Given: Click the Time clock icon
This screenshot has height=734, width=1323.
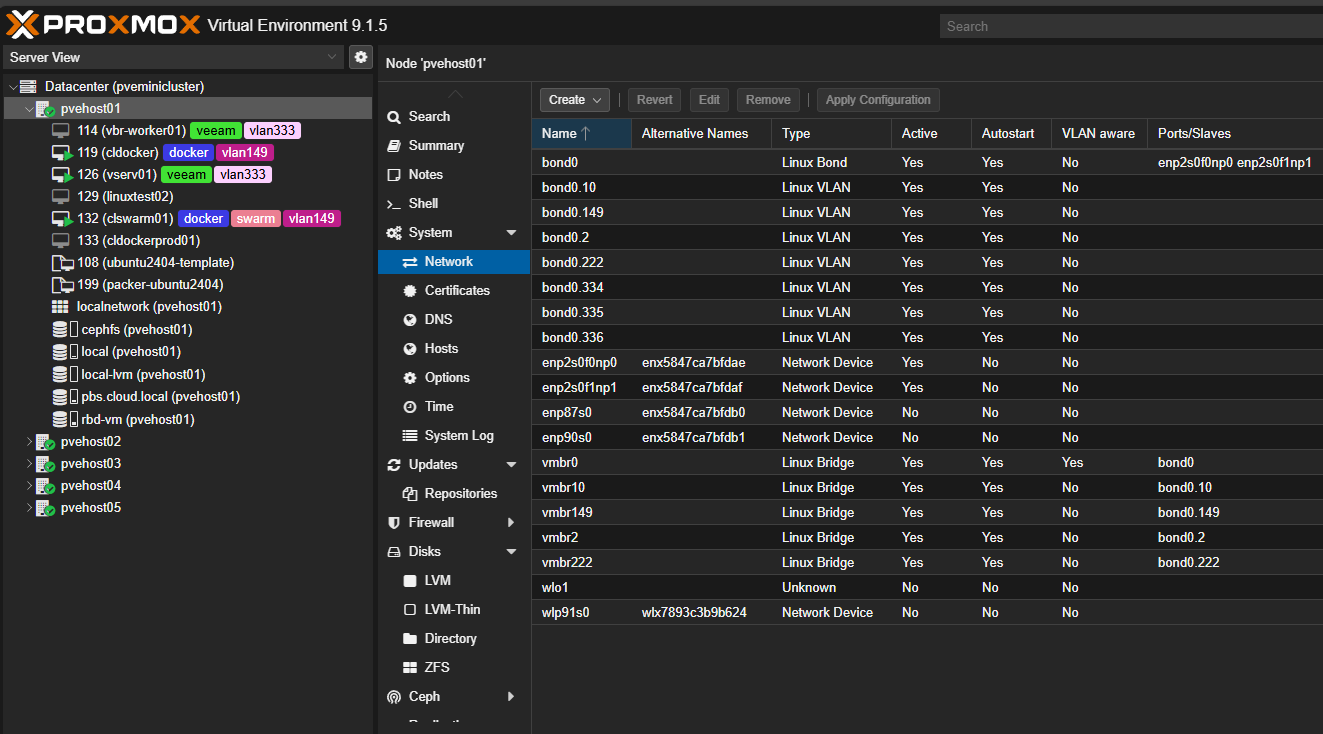Looking at the screenshot, I should [410, 407].
